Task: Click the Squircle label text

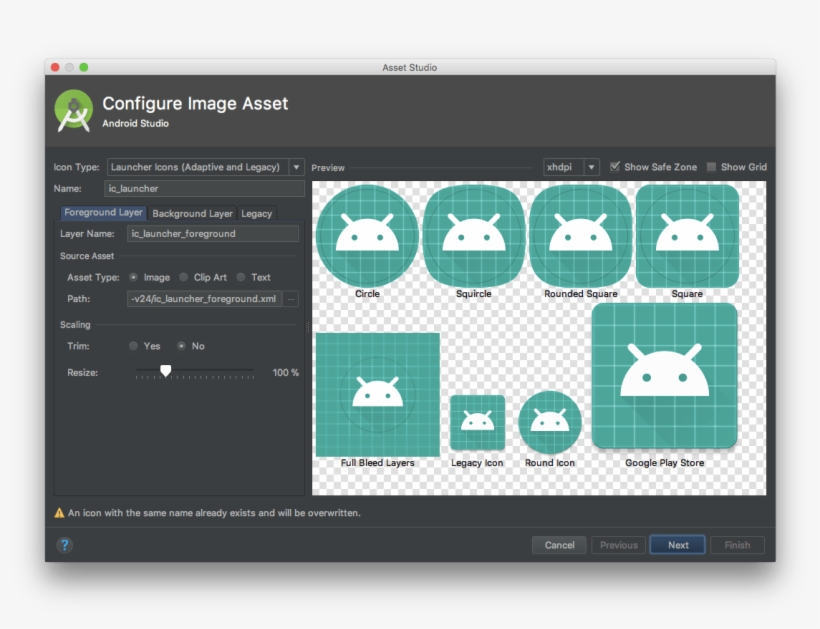Action: point(474,294)
